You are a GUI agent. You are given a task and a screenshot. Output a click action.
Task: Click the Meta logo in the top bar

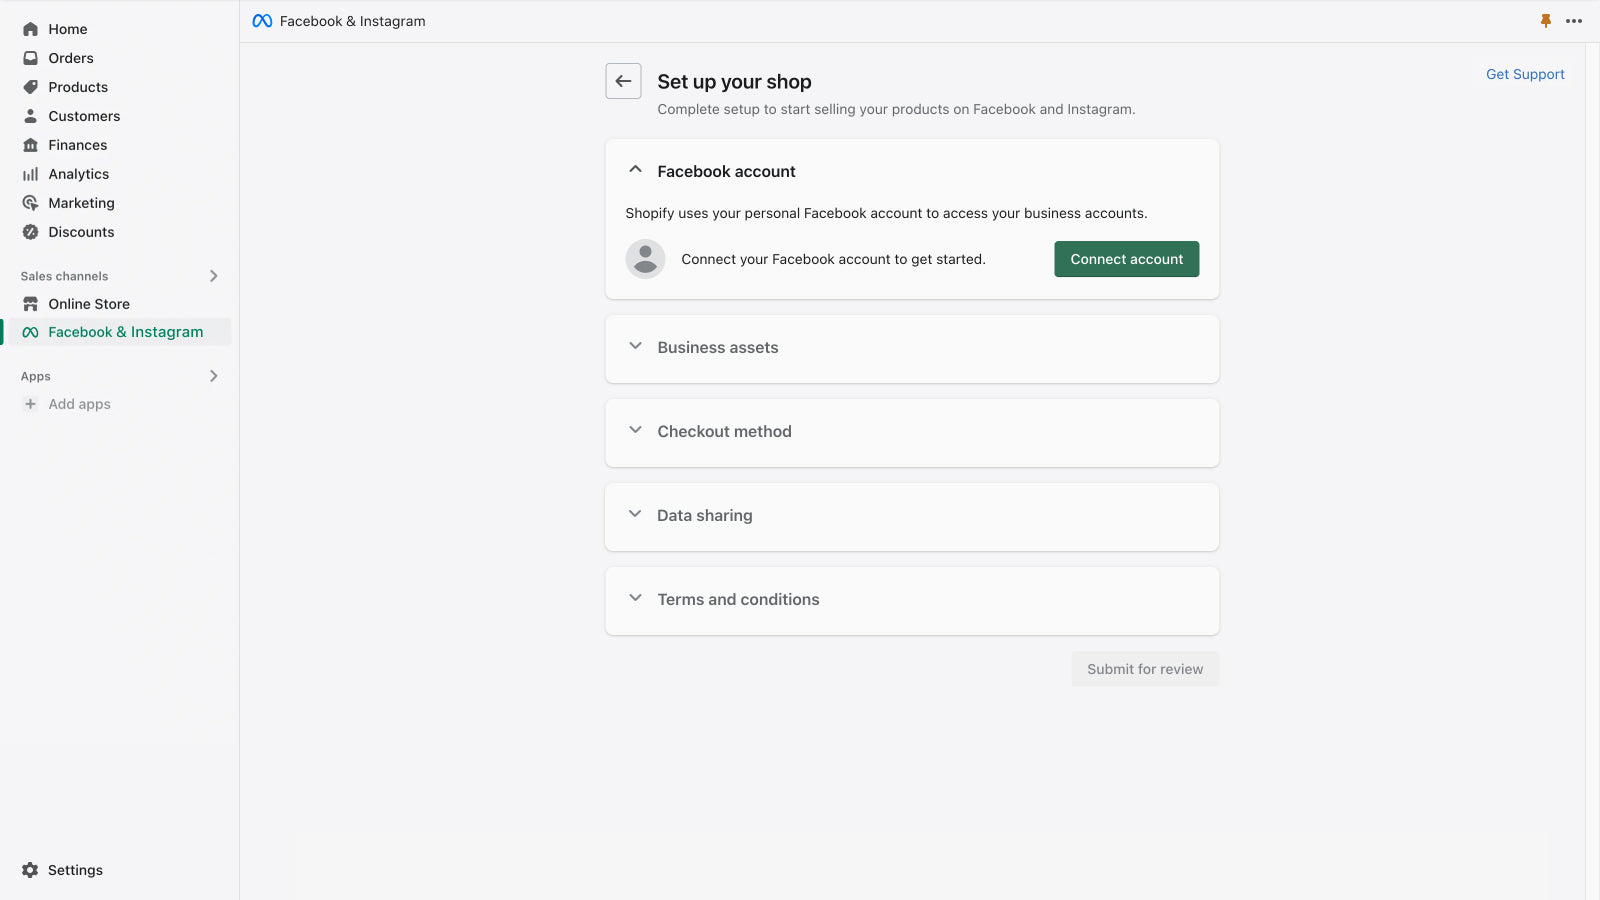click(261, 20)
